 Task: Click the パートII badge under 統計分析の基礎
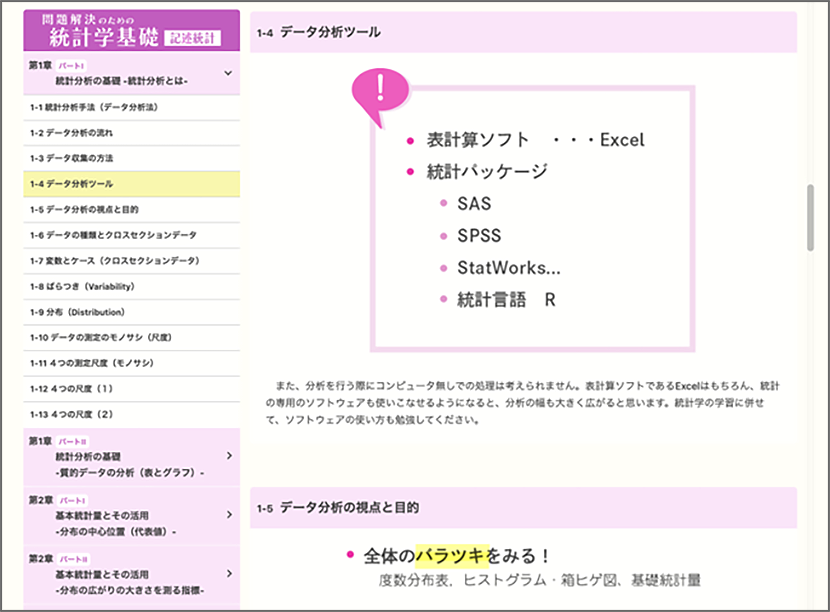pyautogui.click(x=73, y=442)
